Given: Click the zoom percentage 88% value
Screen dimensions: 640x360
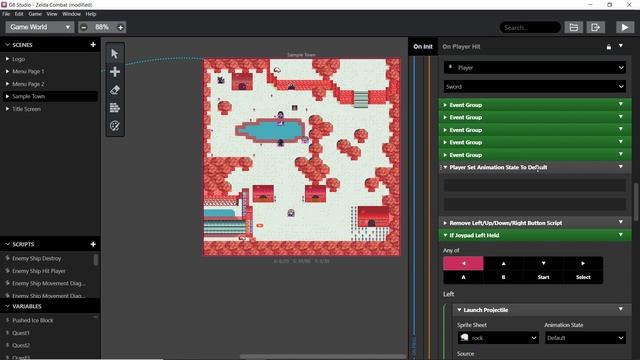Looking at the screenshot, I should 102,27.
